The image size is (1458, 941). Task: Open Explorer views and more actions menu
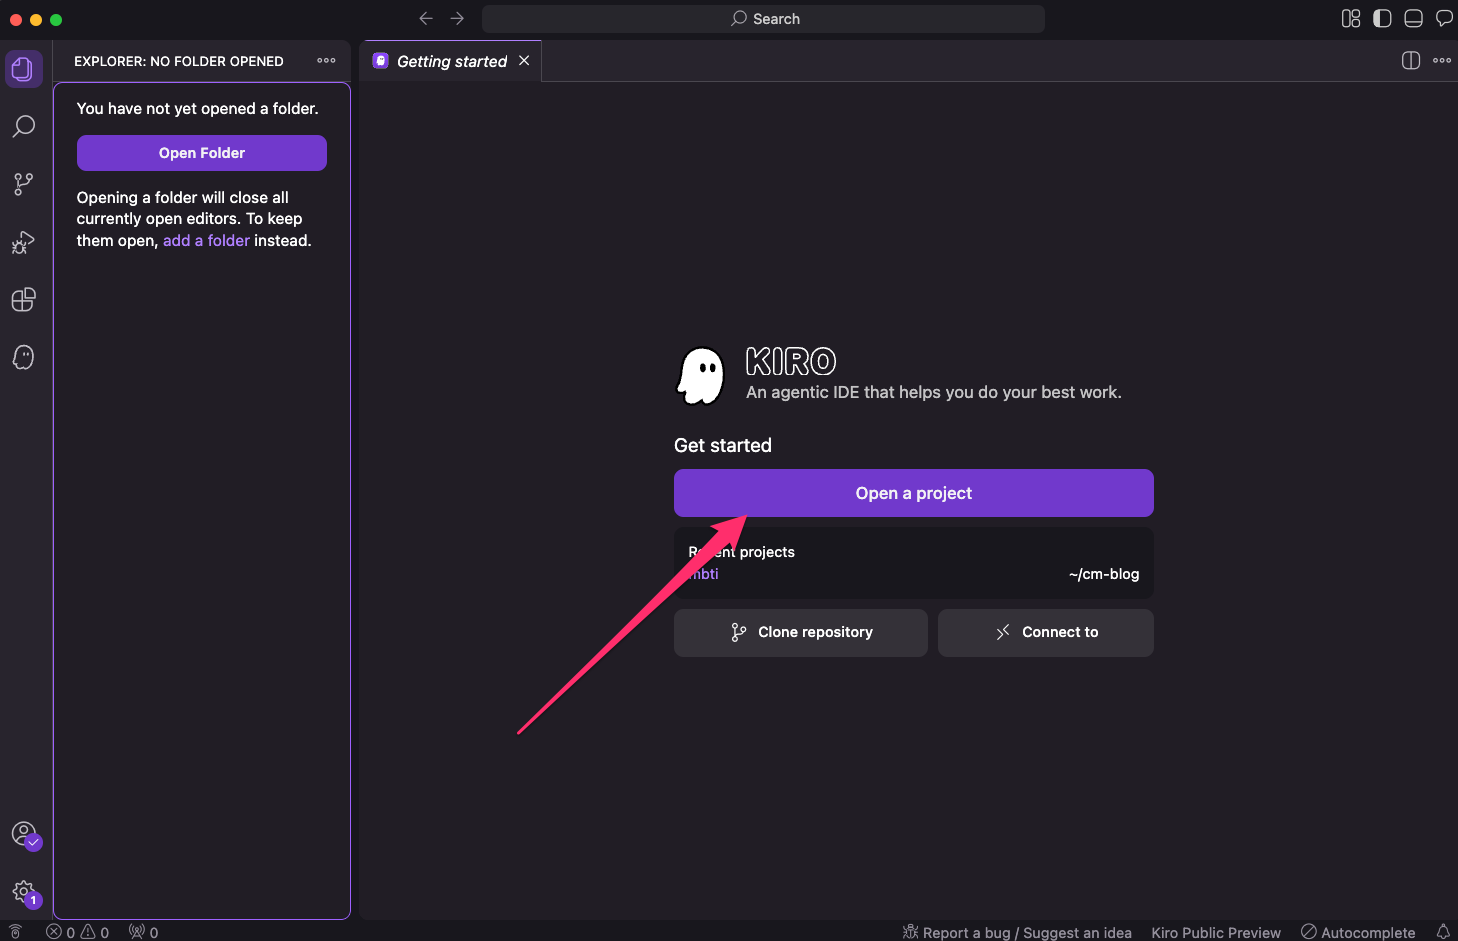pyautogui.click(x=326, y=61)
